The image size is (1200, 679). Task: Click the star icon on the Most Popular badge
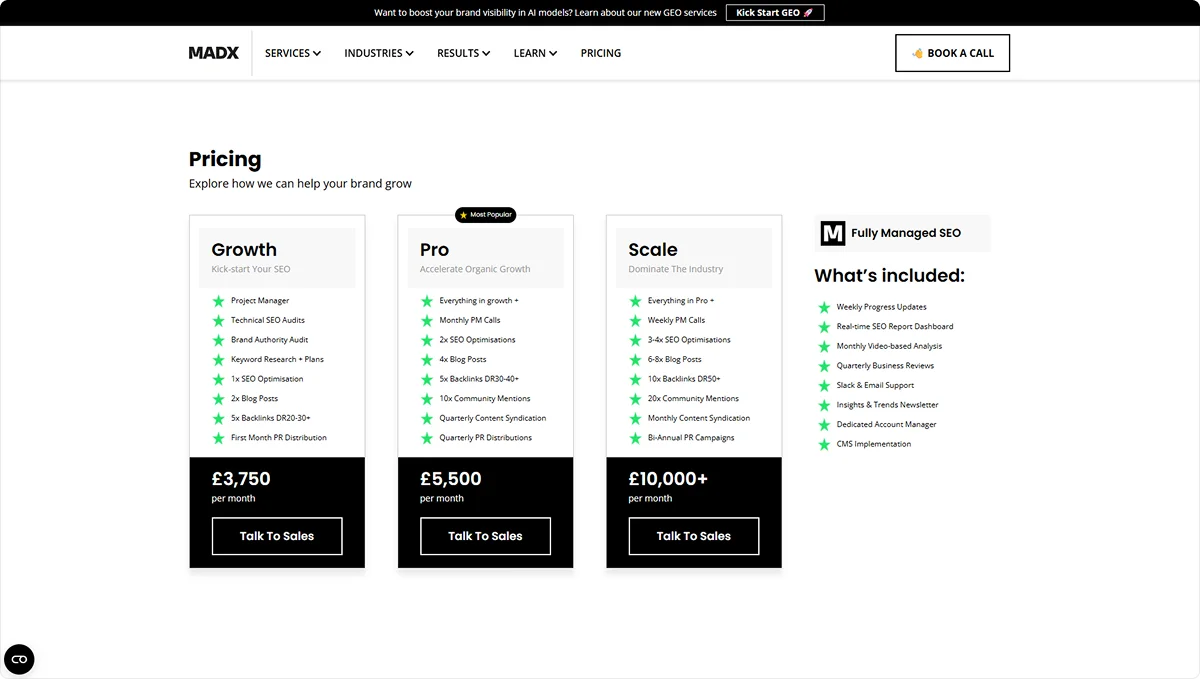pyautogui.click(x=462, y=214)
